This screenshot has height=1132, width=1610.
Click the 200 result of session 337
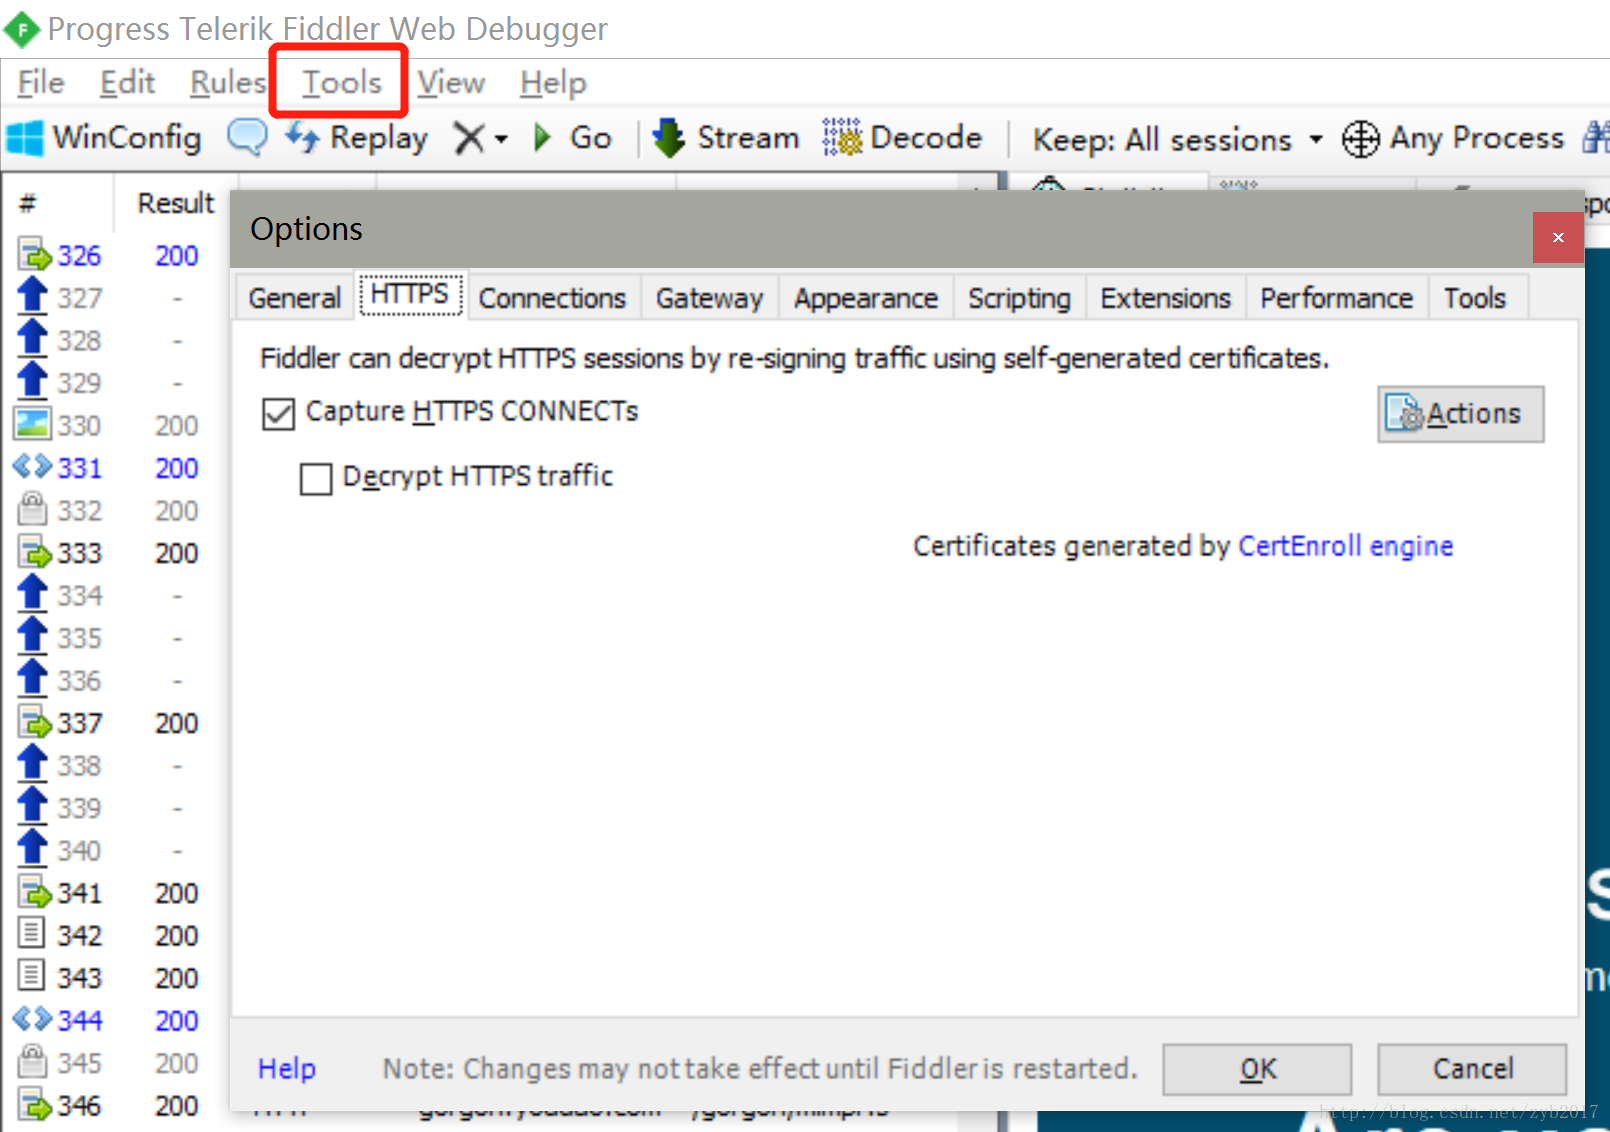click(176, 722)
